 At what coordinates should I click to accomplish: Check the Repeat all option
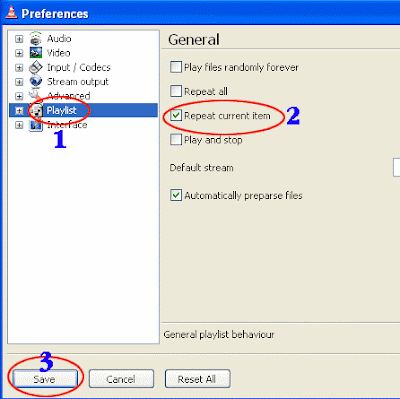pyautogui.click(x=176, y=91)
